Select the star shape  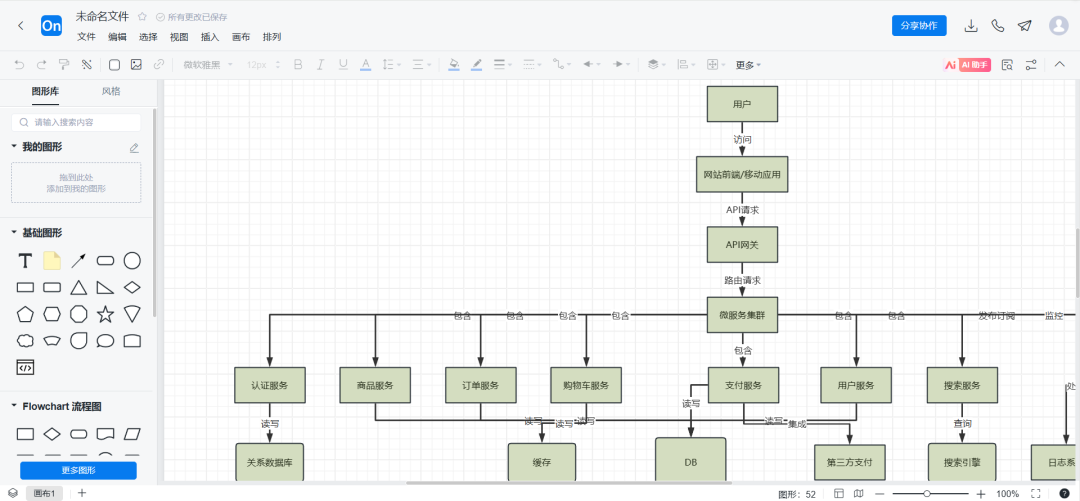[105, 314]
